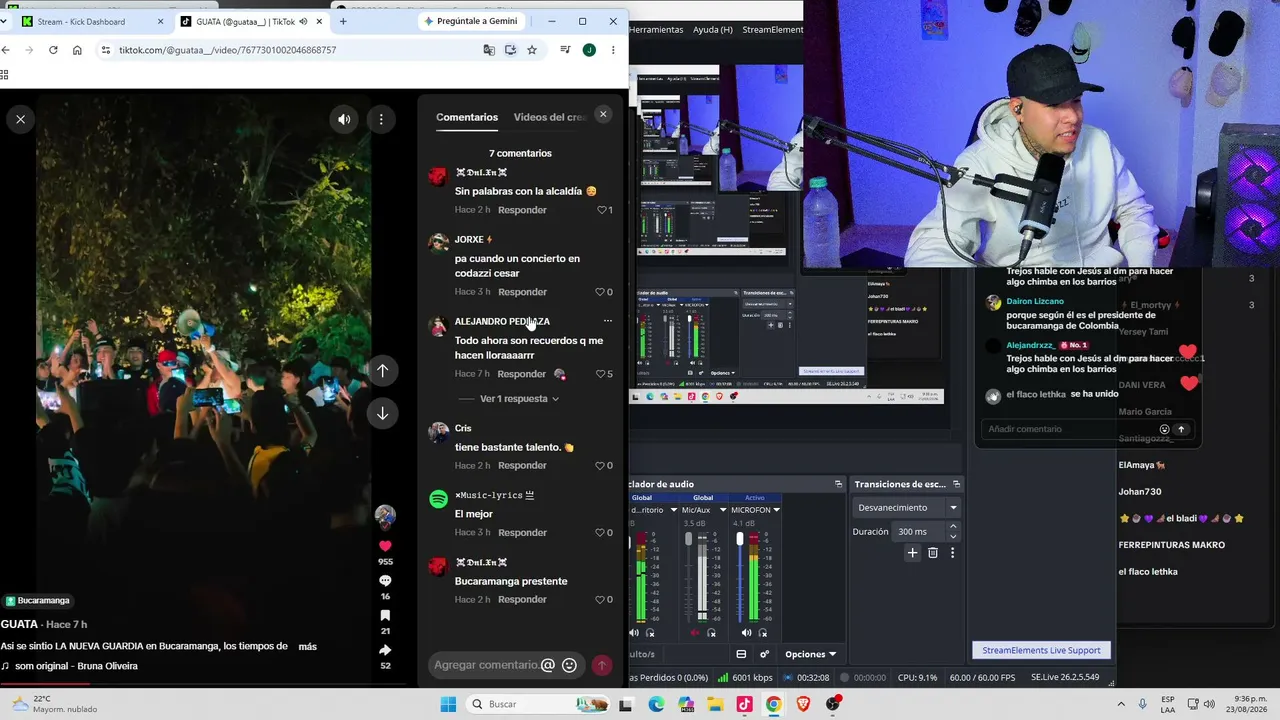Screen dimensions: 1280x720
Task: Open Chrome media controls
Action: coord(565,50)
